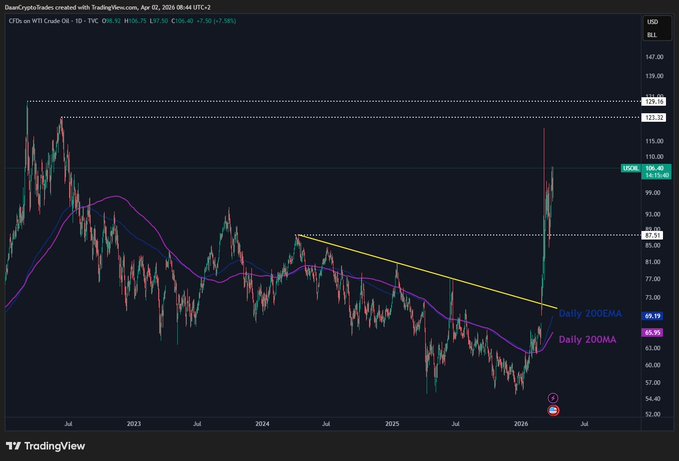Select the yellow descending trendline

click(x=420, y=268)
